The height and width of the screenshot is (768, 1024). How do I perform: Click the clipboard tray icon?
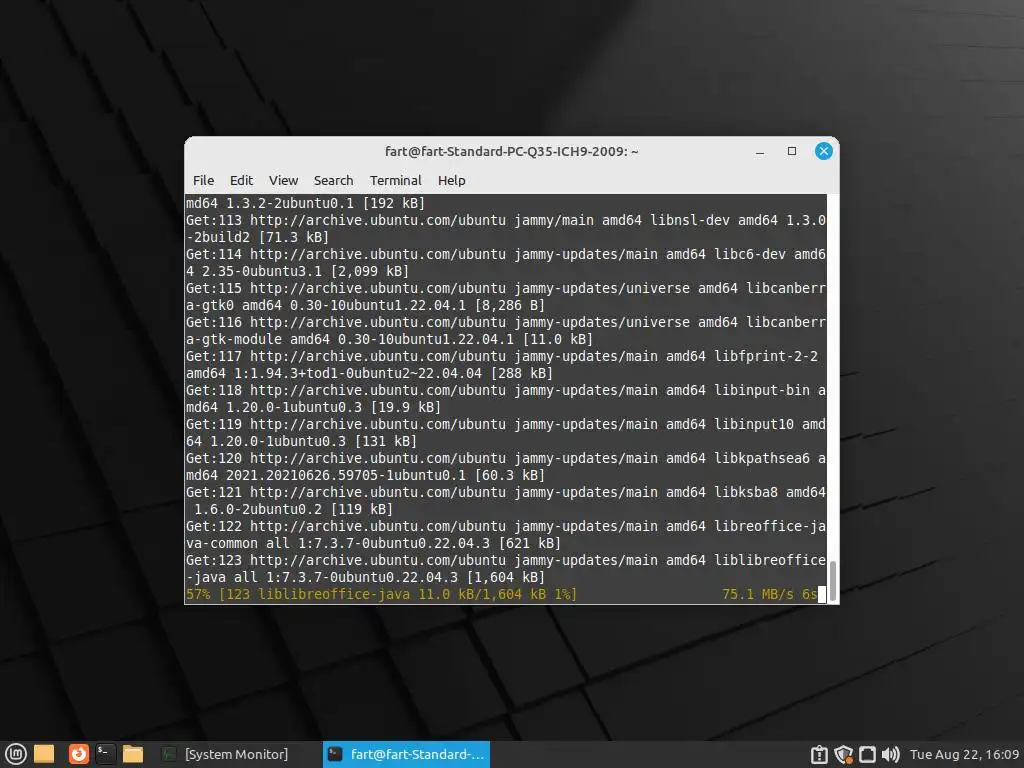pyautogui.click(x=819, y=755)
